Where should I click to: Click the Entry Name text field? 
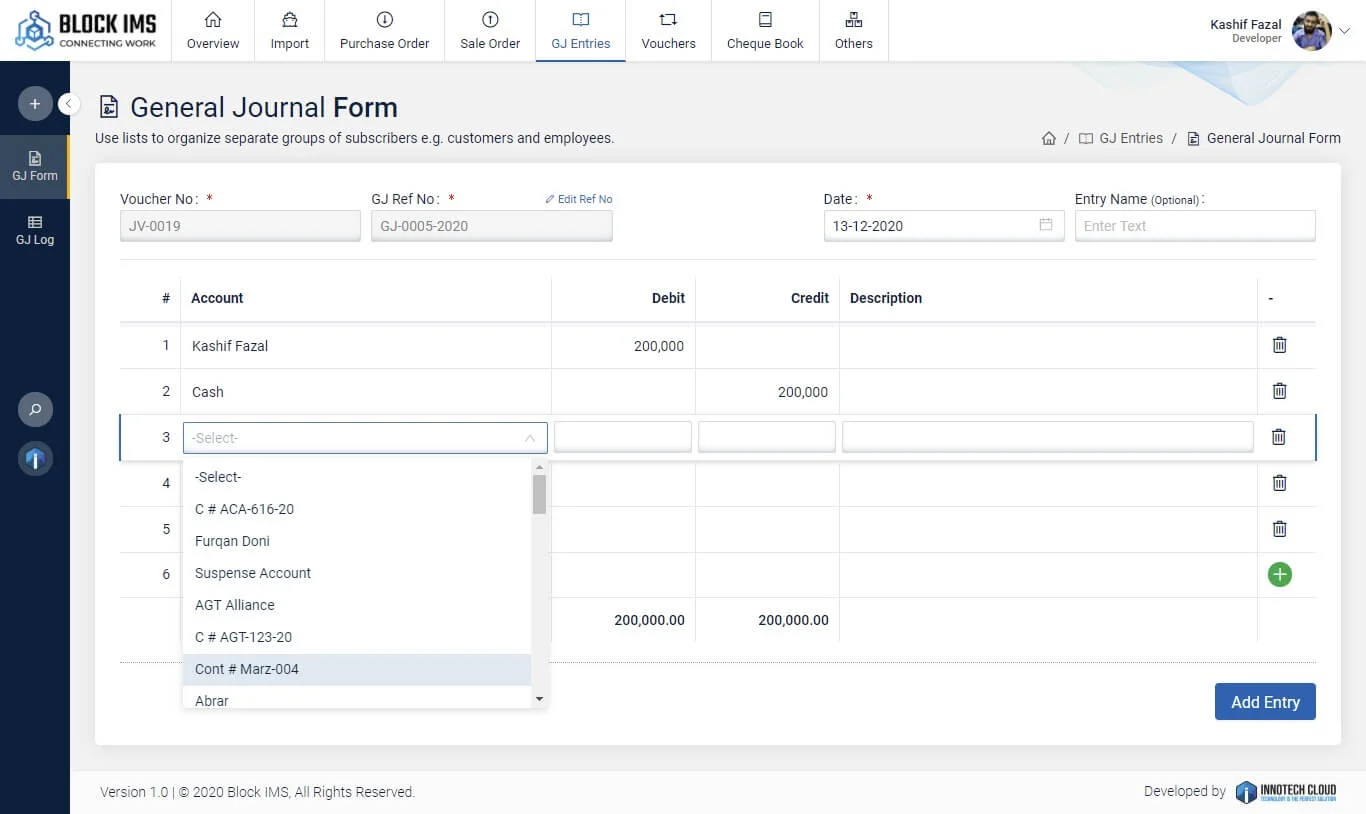click(1194, 226)
